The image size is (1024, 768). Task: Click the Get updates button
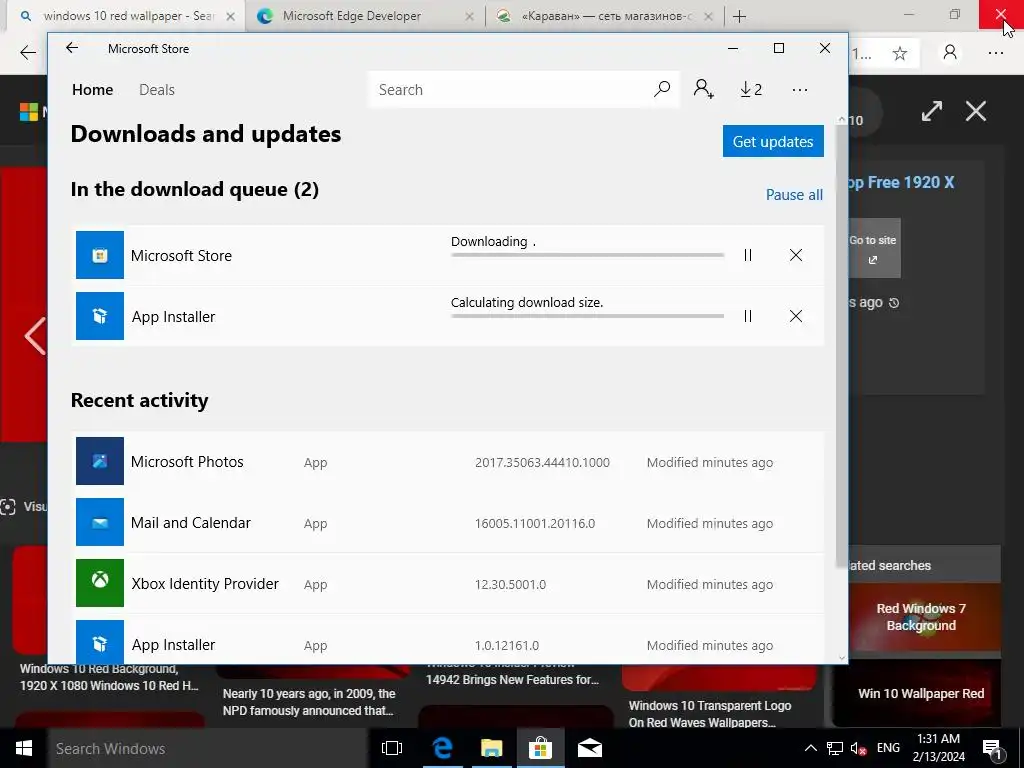(x=773, y=141)
